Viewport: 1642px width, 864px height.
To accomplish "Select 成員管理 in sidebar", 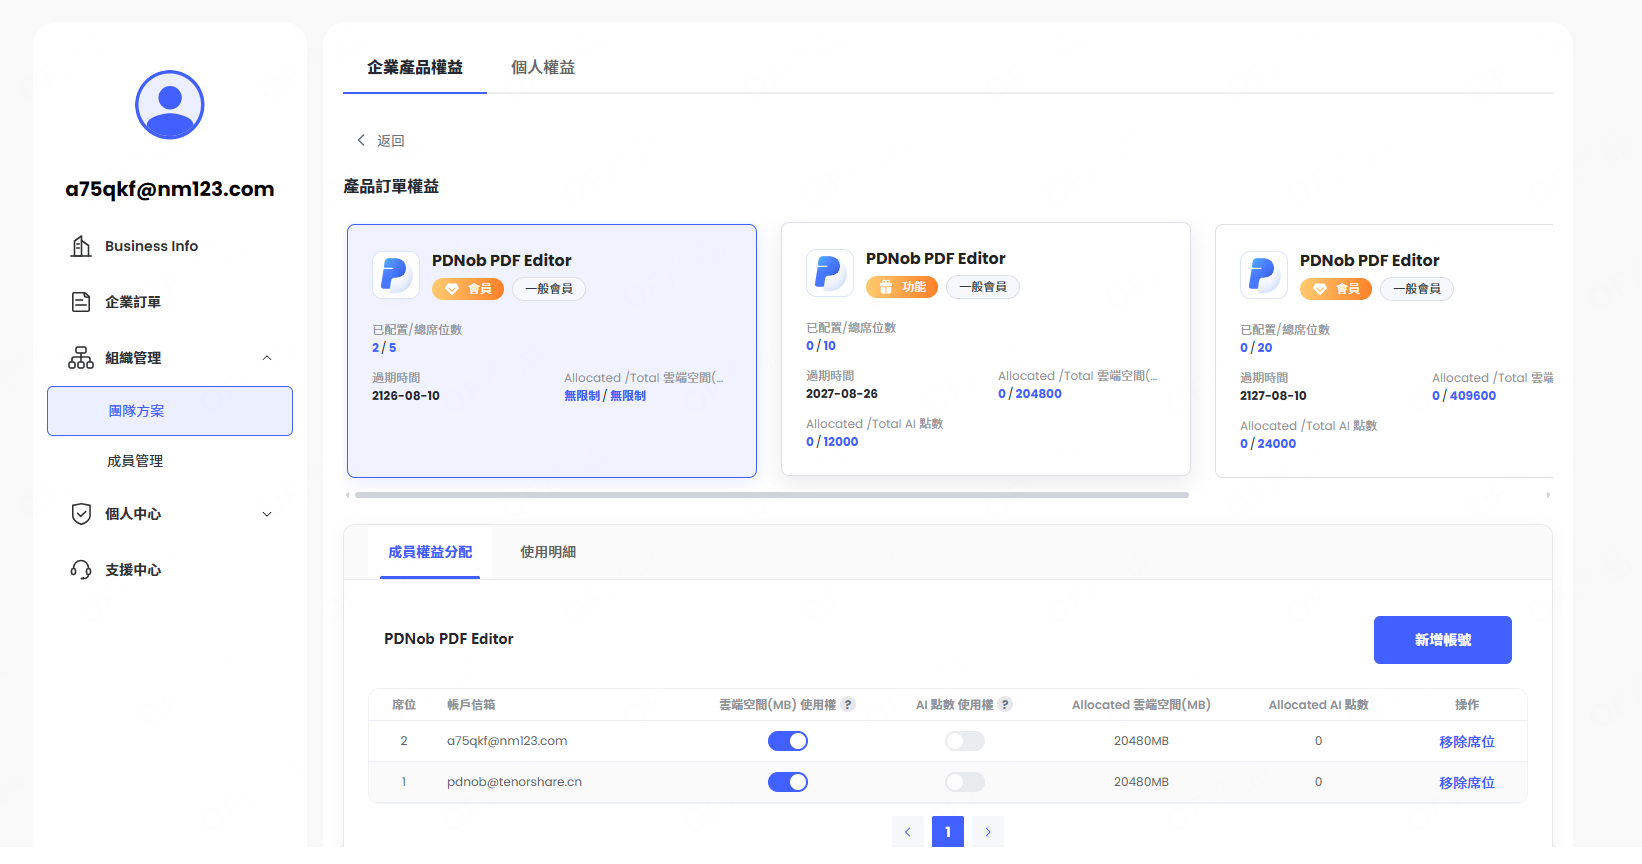I will pyautogui.click(x=135, y=461).
